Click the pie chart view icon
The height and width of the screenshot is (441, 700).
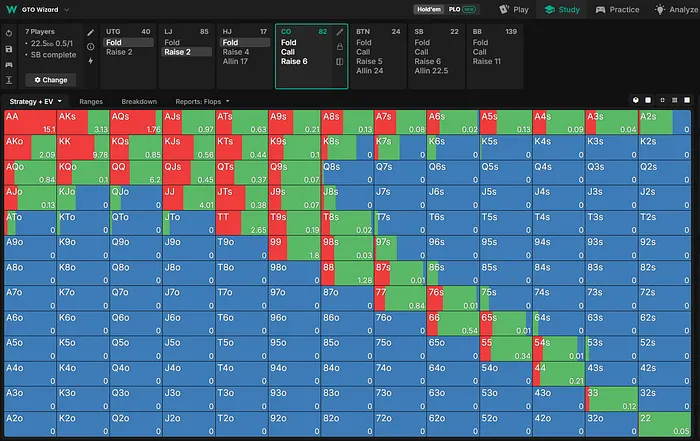coord(636,100)
